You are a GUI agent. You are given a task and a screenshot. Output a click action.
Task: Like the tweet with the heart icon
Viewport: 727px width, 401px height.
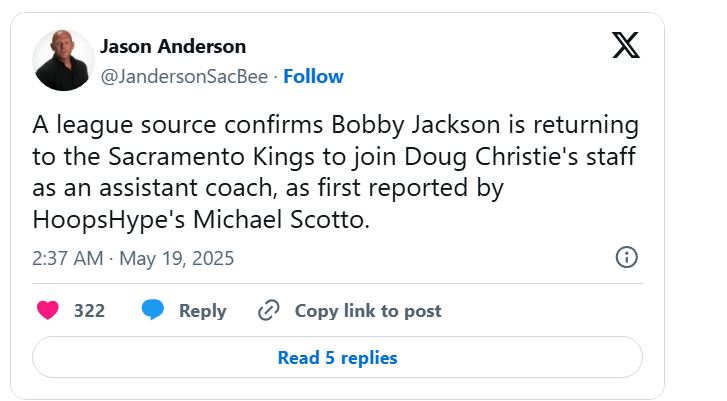(47, 311)
